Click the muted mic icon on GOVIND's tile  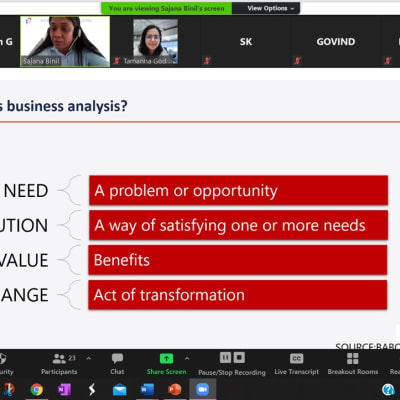[297, 61]
